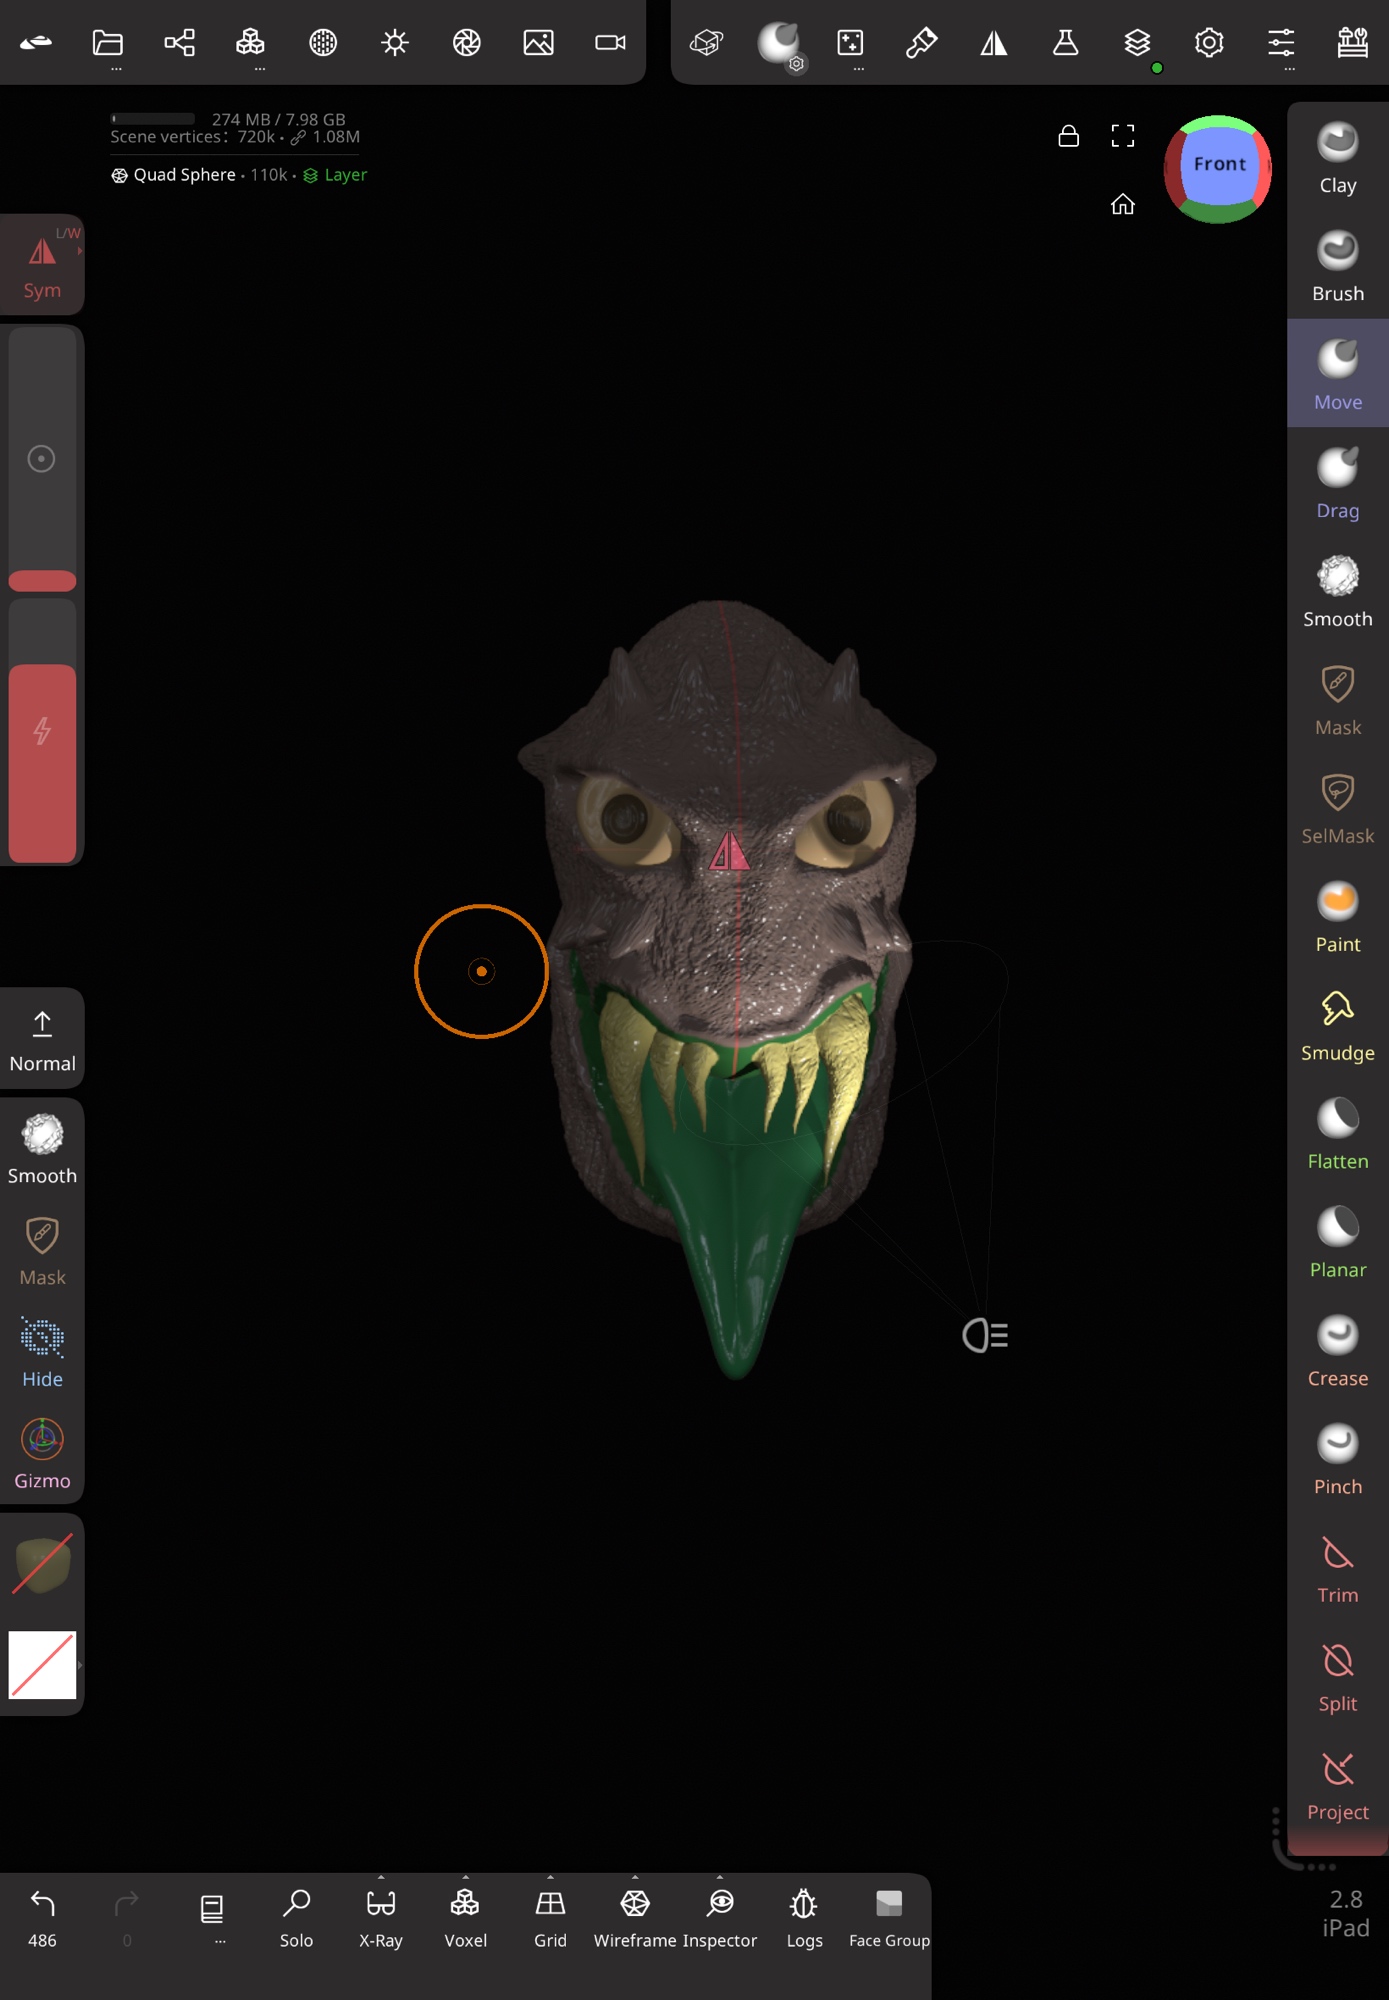Viewport: 1389px width, 2000px height.
Task: Expand the Inspector options arrow
Action: 720,1878
